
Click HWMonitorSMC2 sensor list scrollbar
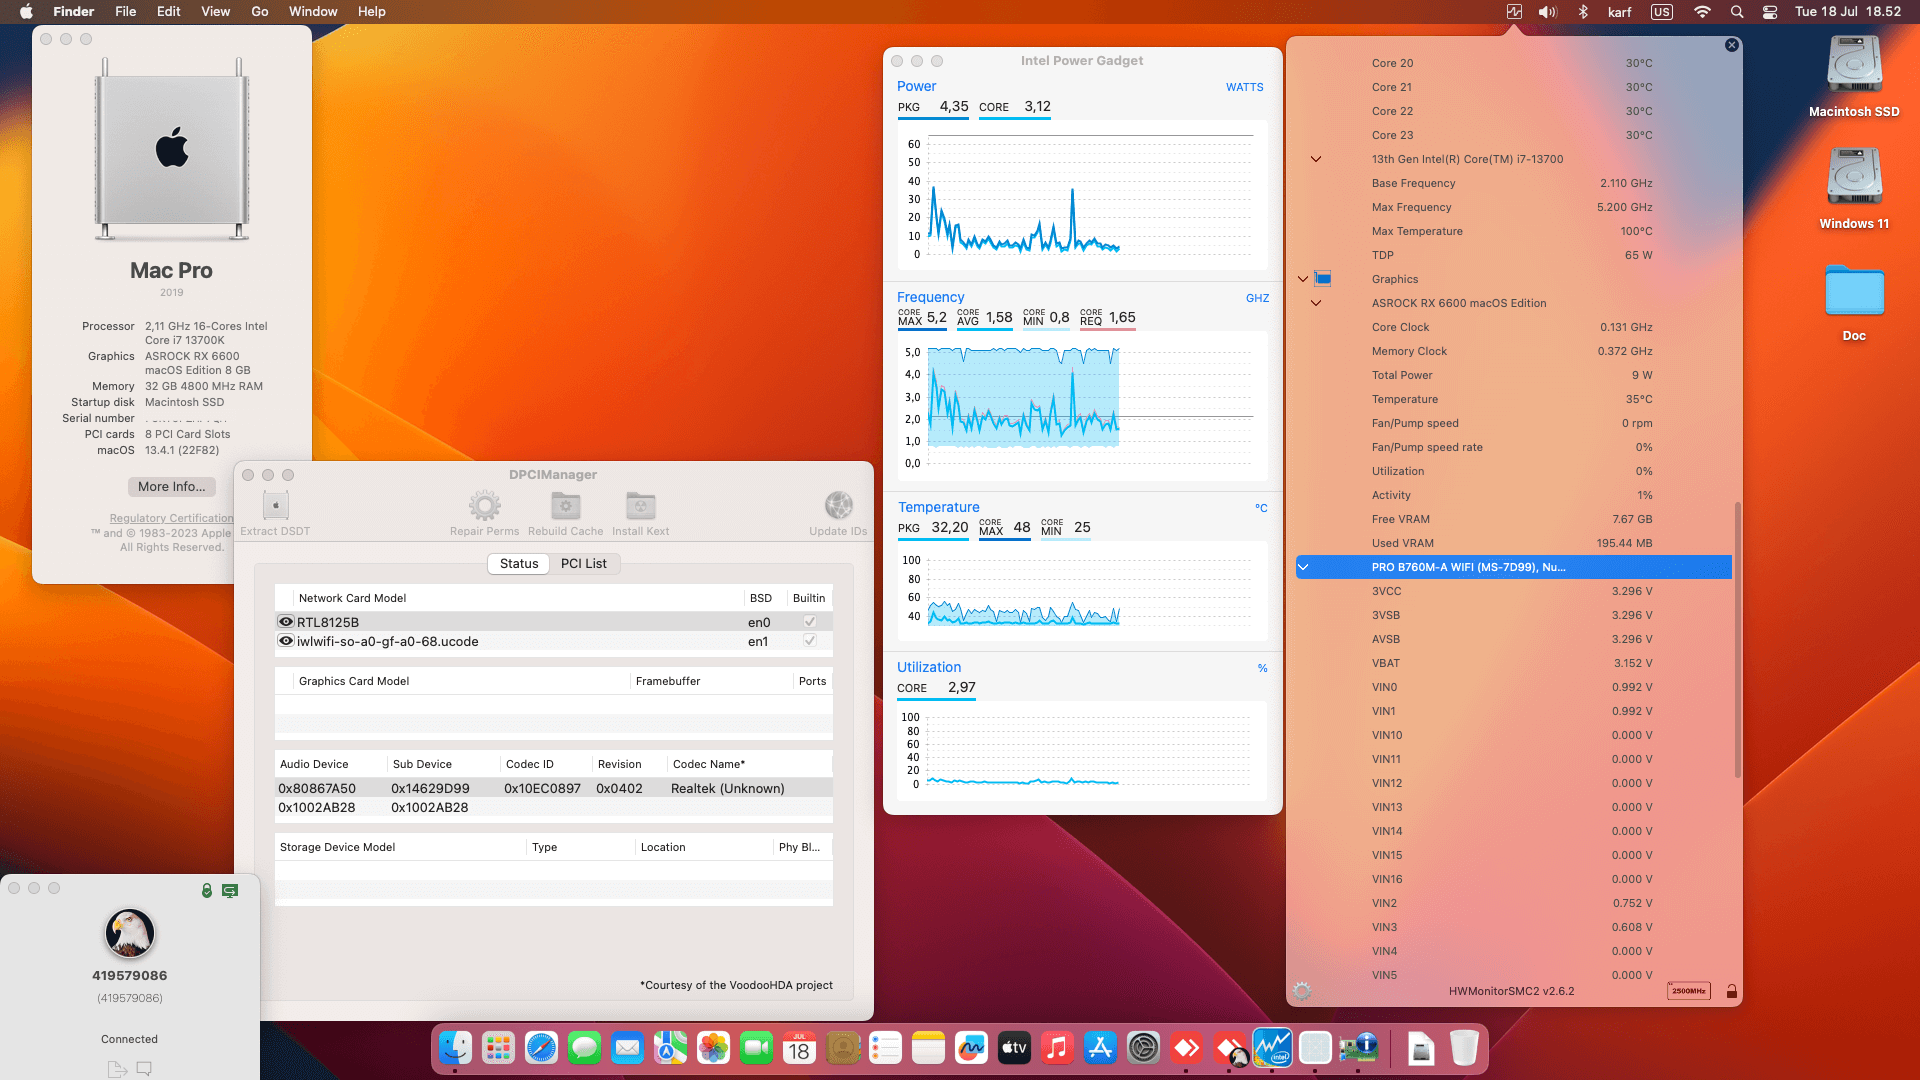(x=1738, y=640)
